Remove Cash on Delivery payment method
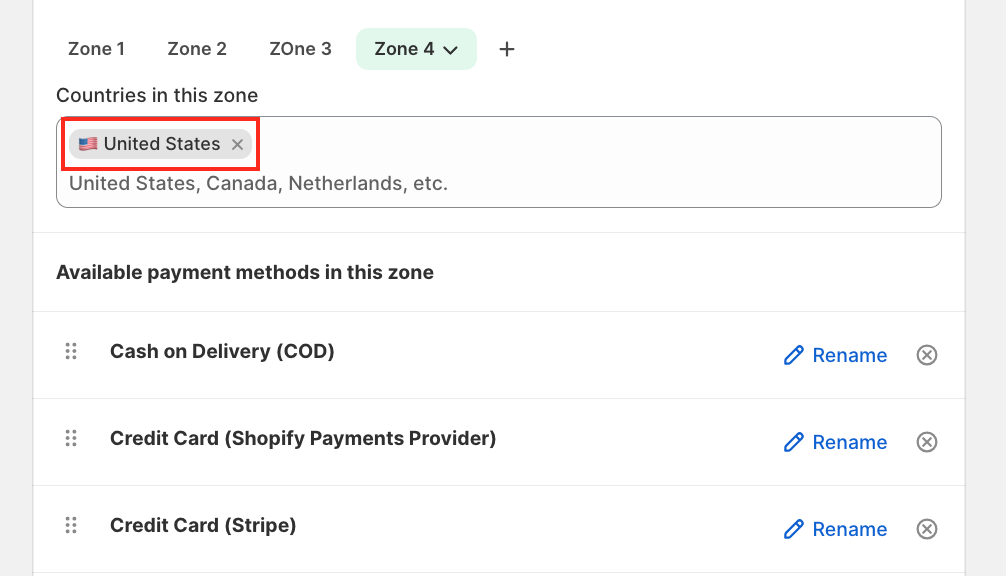This screenshot has height=576, width=1006. (927, 355)
